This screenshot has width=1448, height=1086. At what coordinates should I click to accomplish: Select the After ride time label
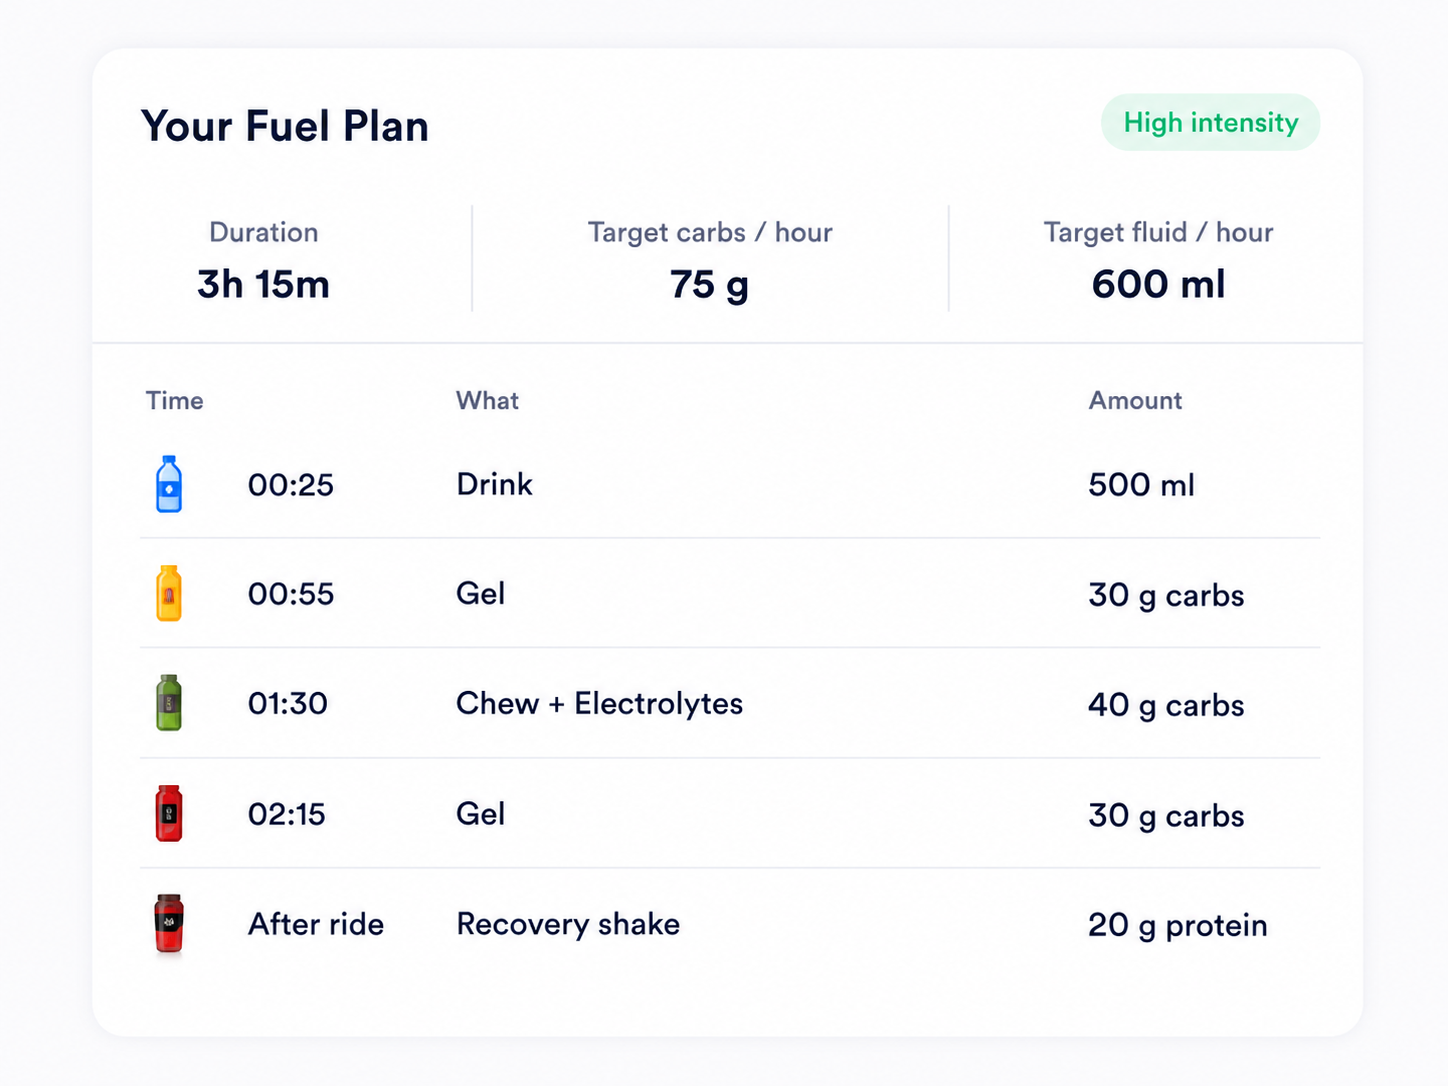point(316,924)
